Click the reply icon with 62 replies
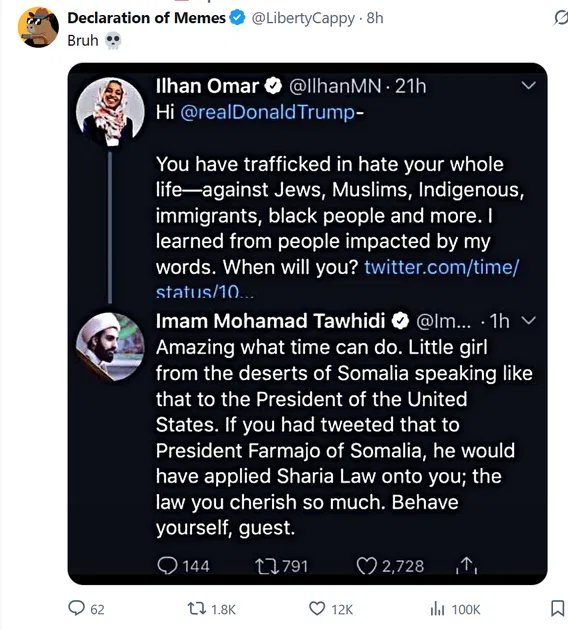 pos(76,608)
